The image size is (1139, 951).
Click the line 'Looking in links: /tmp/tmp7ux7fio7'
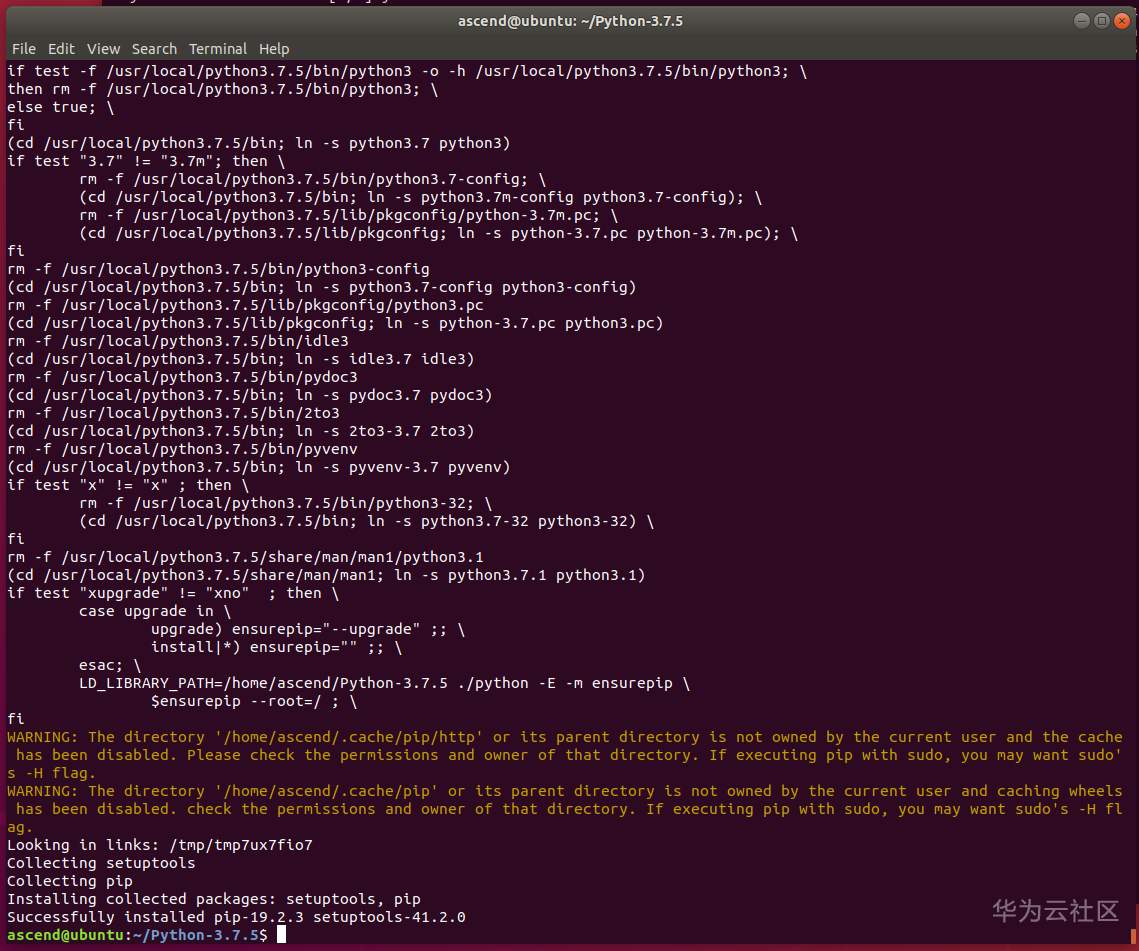(x=160, y=845)
